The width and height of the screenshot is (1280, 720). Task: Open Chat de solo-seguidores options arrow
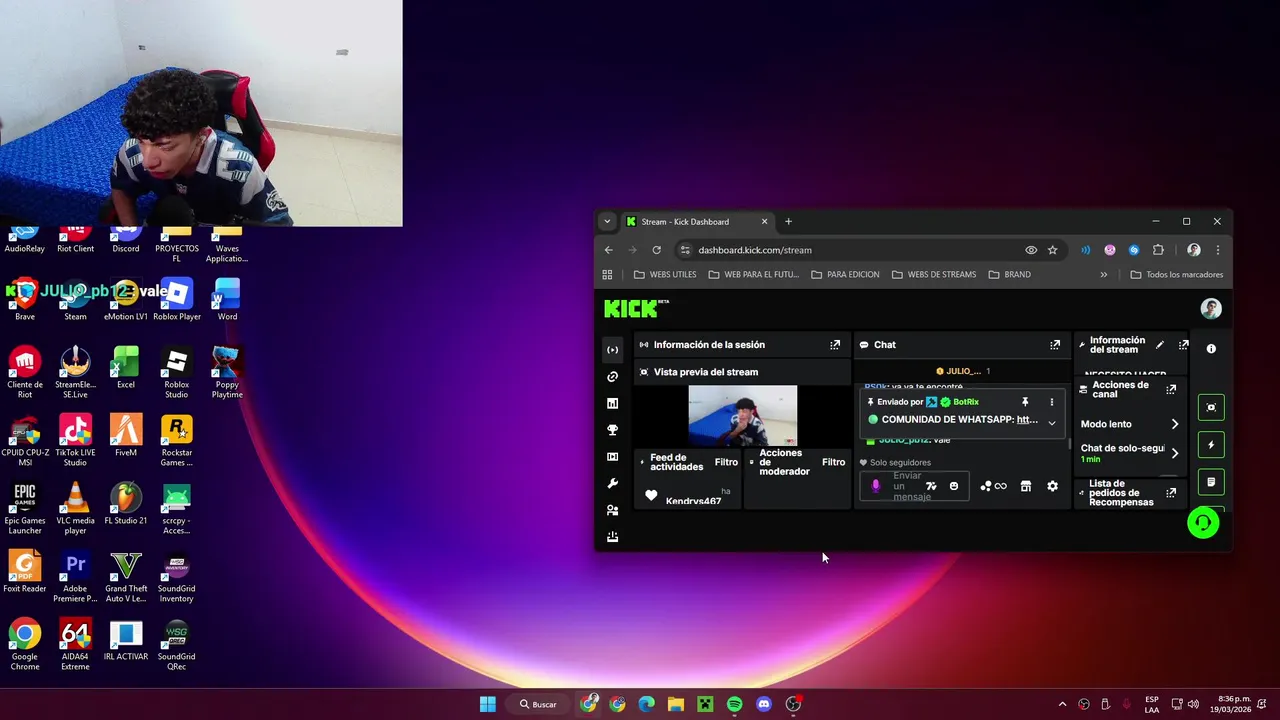click(1174, 453)
